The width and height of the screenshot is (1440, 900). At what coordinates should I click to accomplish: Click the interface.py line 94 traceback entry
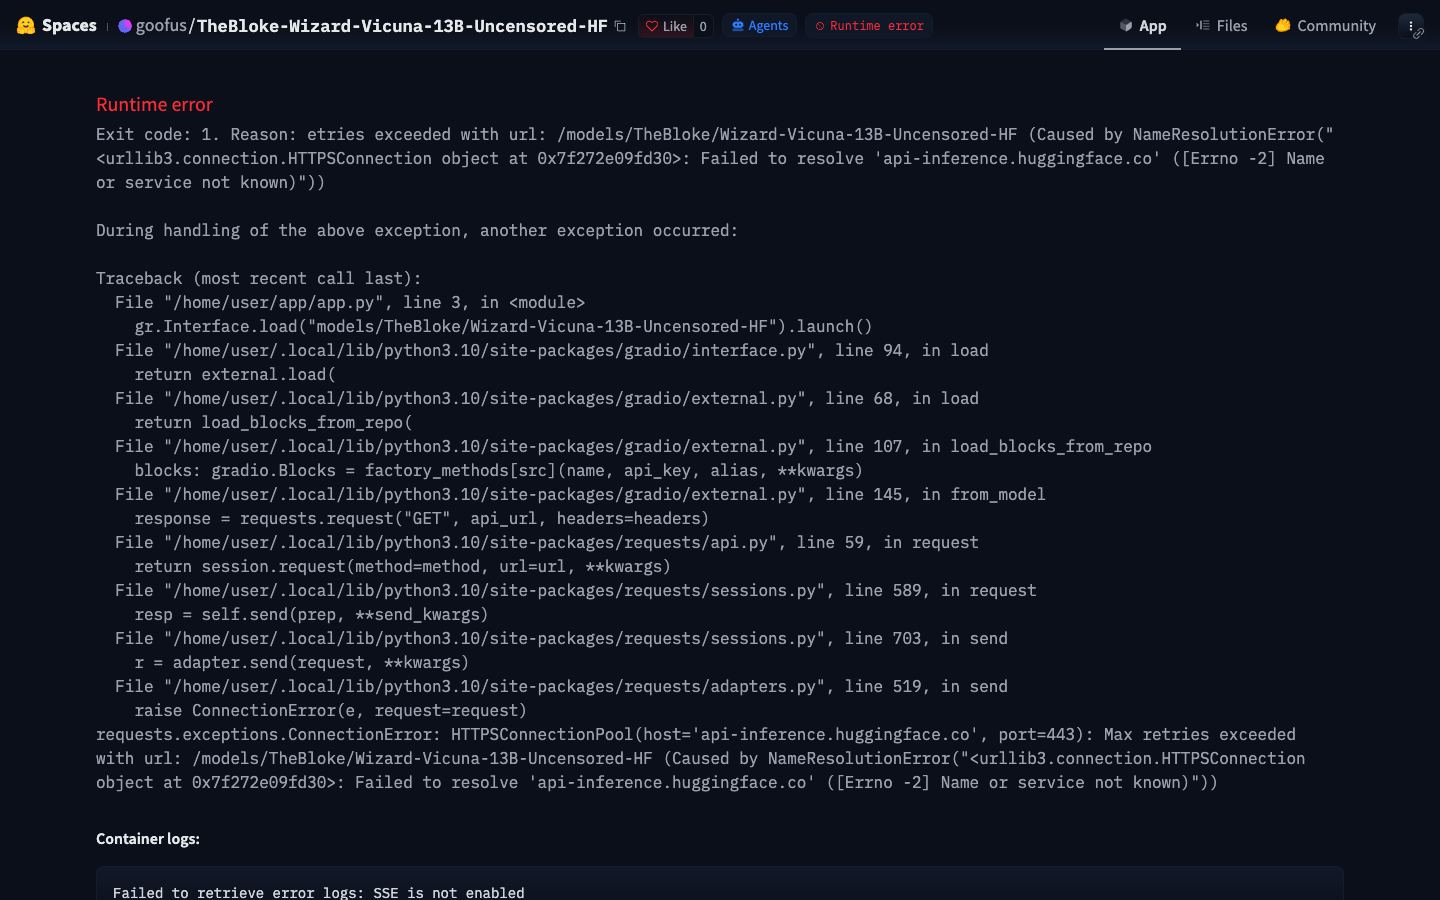[552, 350]
